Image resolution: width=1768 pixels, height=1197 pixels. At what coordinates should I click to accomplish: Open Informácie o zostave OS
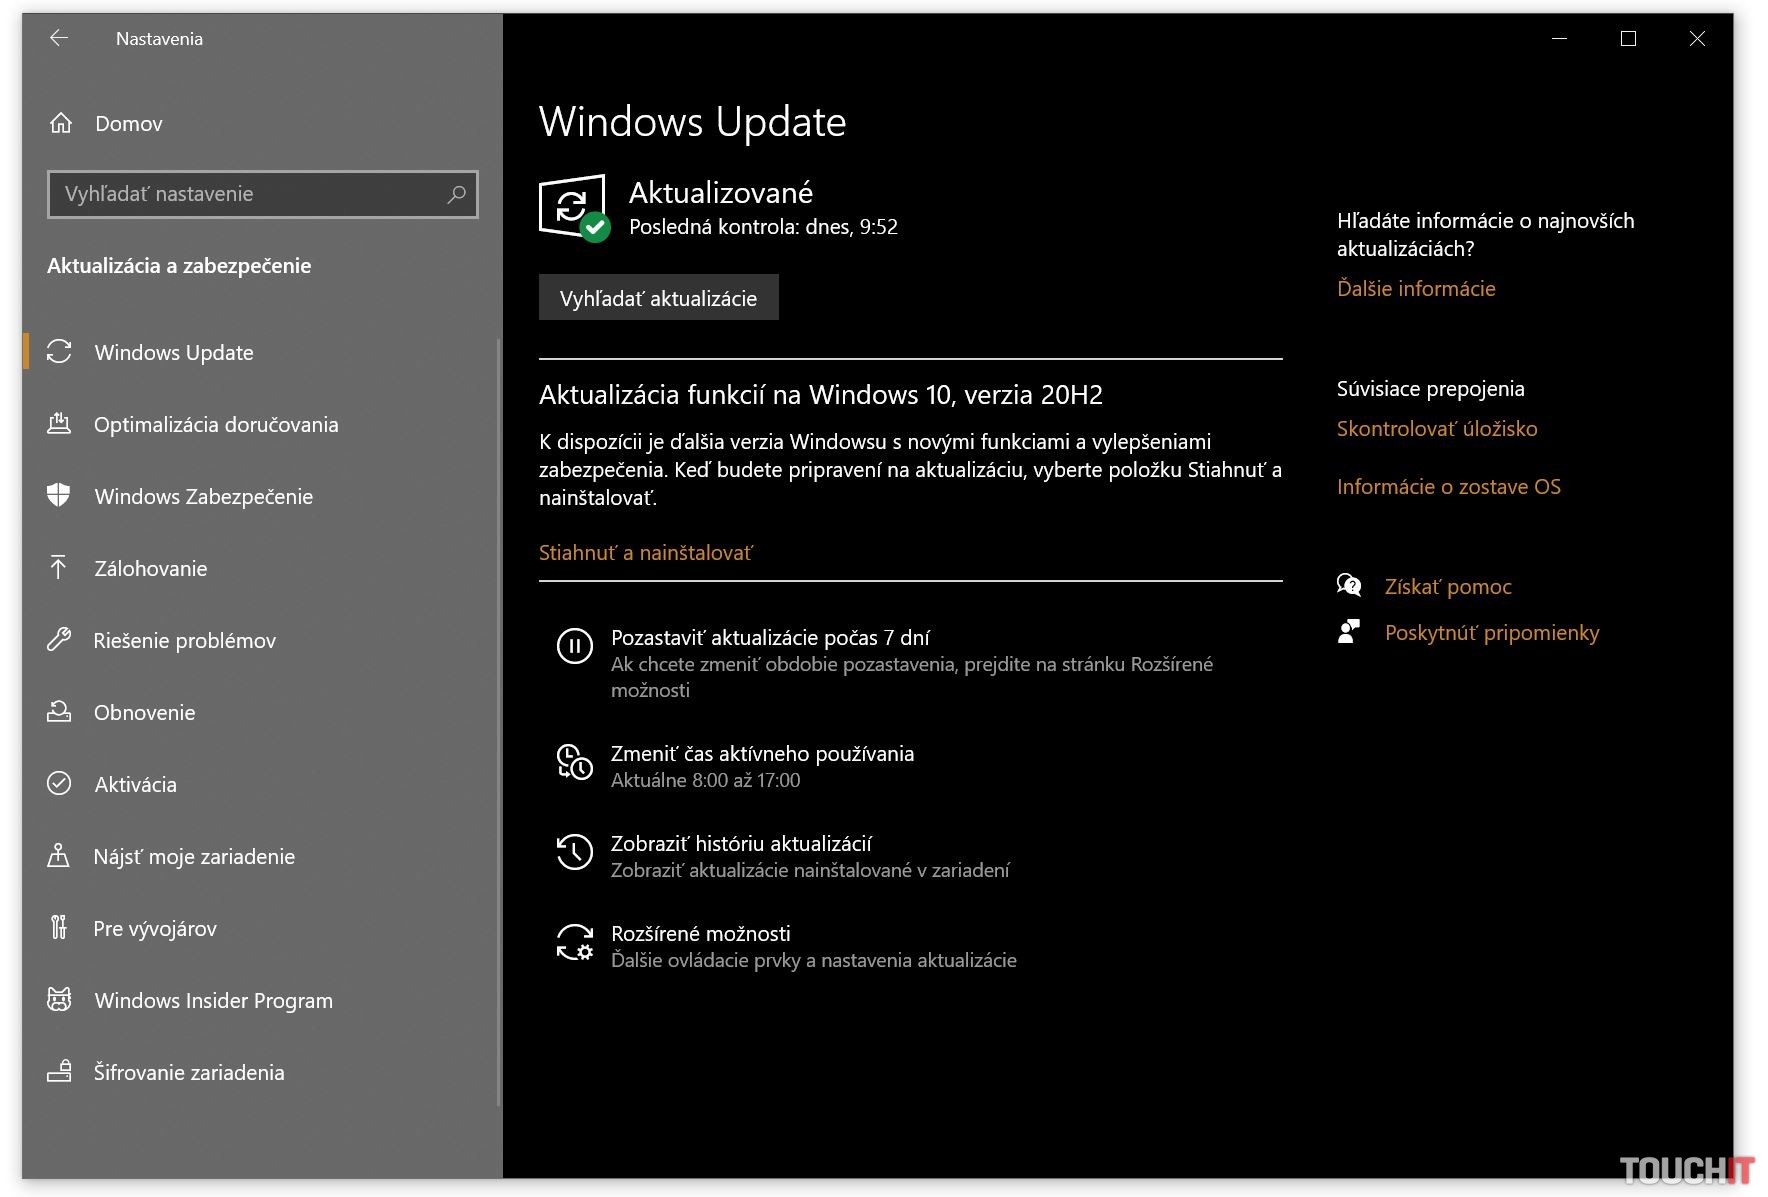(x=1448, y=487)
